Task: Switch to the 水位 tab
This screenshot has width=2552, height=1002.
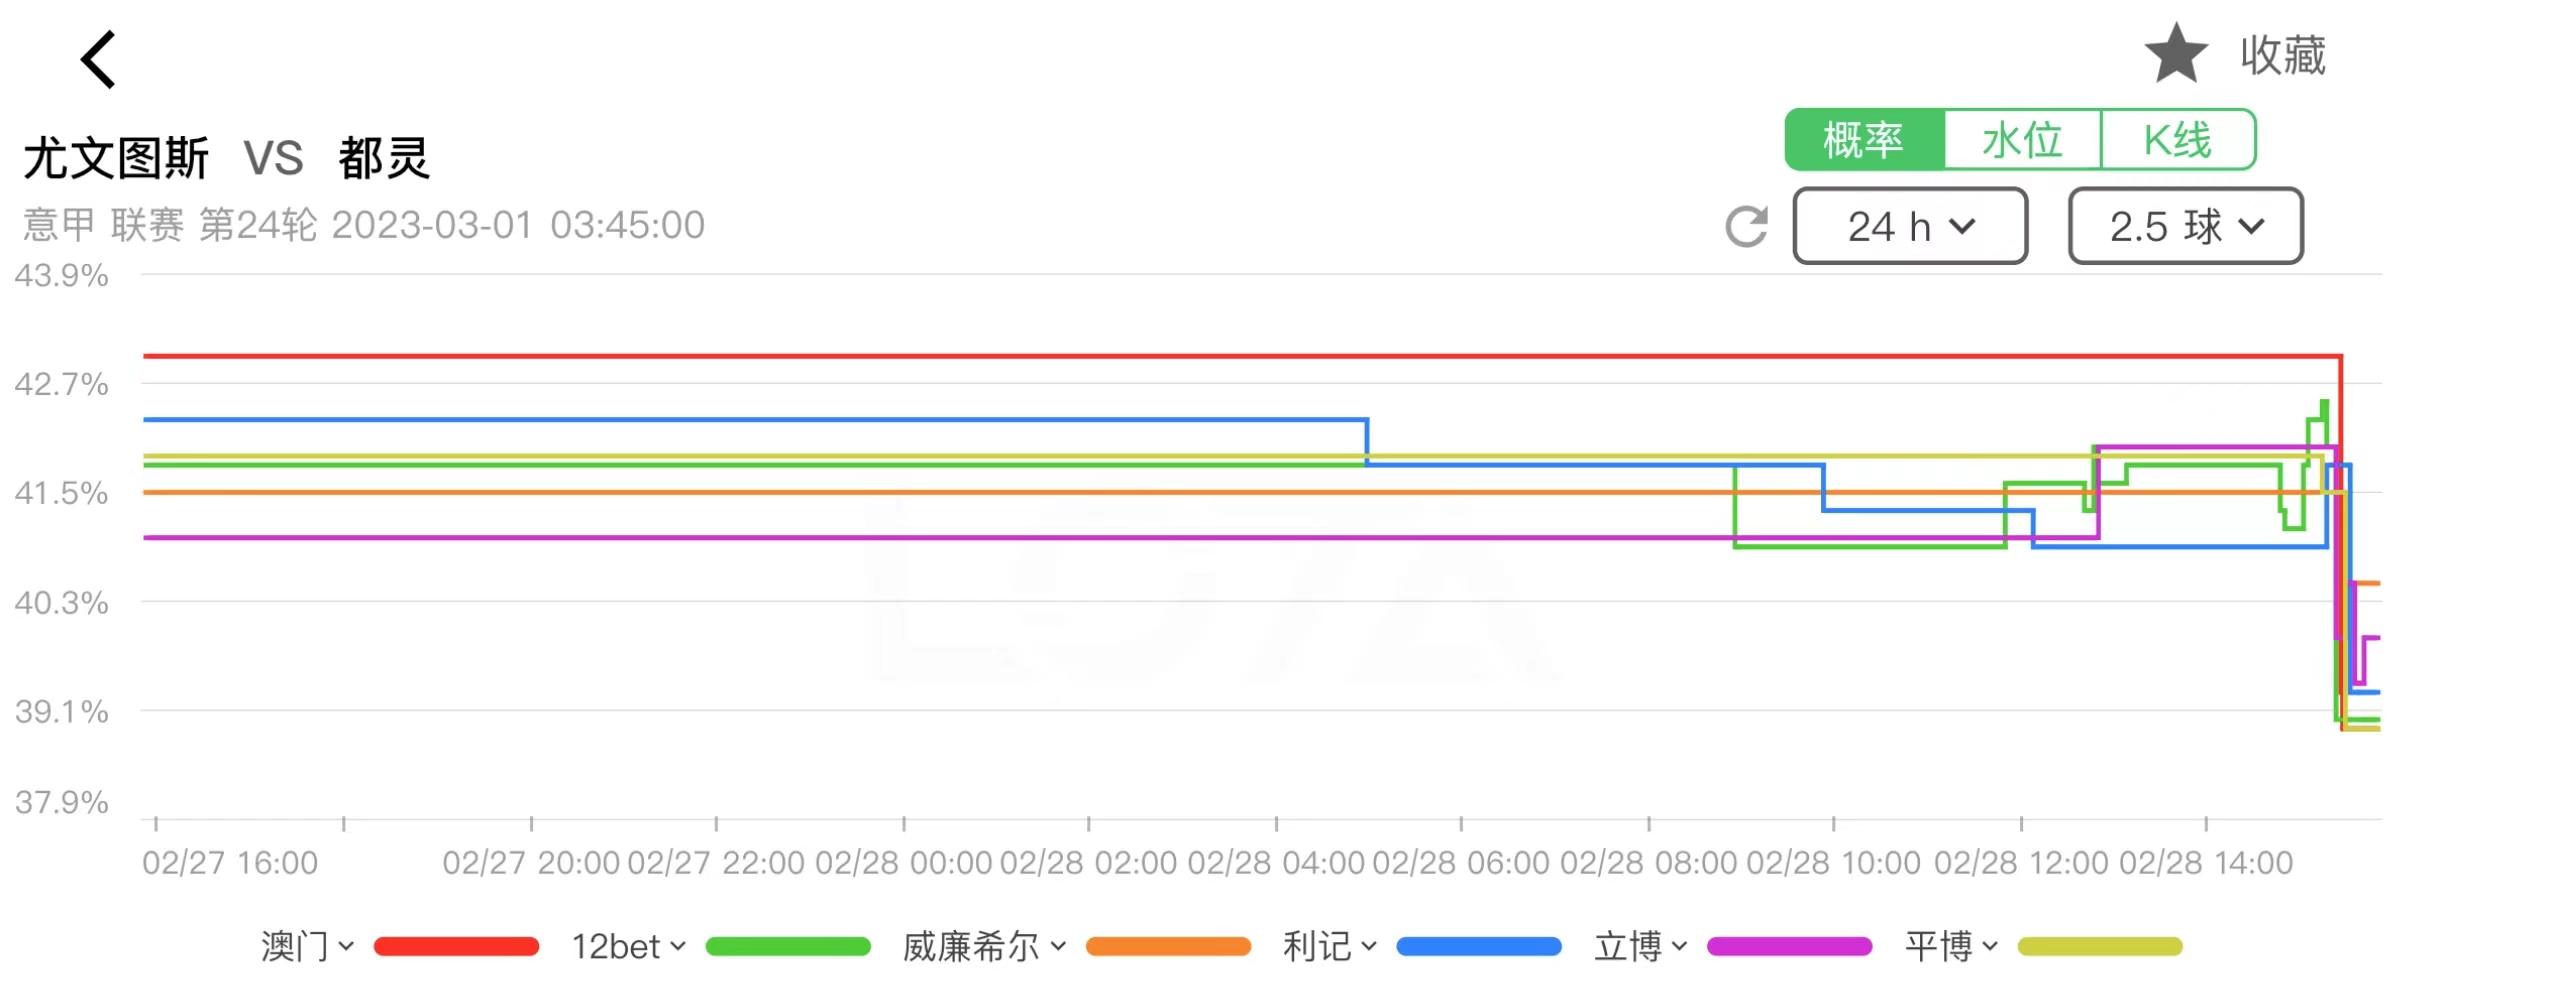Action: coord(2022,140)
